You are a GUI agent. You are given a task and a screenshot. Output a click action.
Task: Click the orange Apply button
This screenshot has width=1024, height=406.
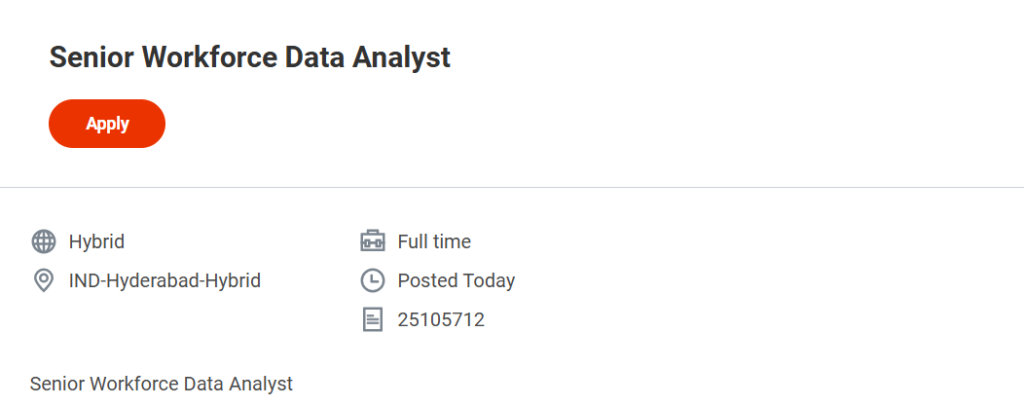point(107,124)
